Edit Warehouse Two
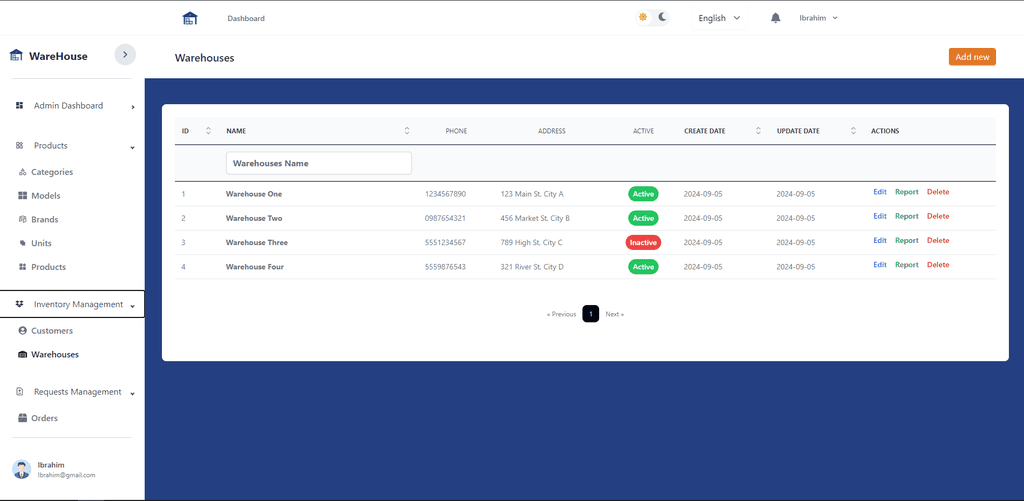This screenshot has height=501, width=1024. click(880, 216)
